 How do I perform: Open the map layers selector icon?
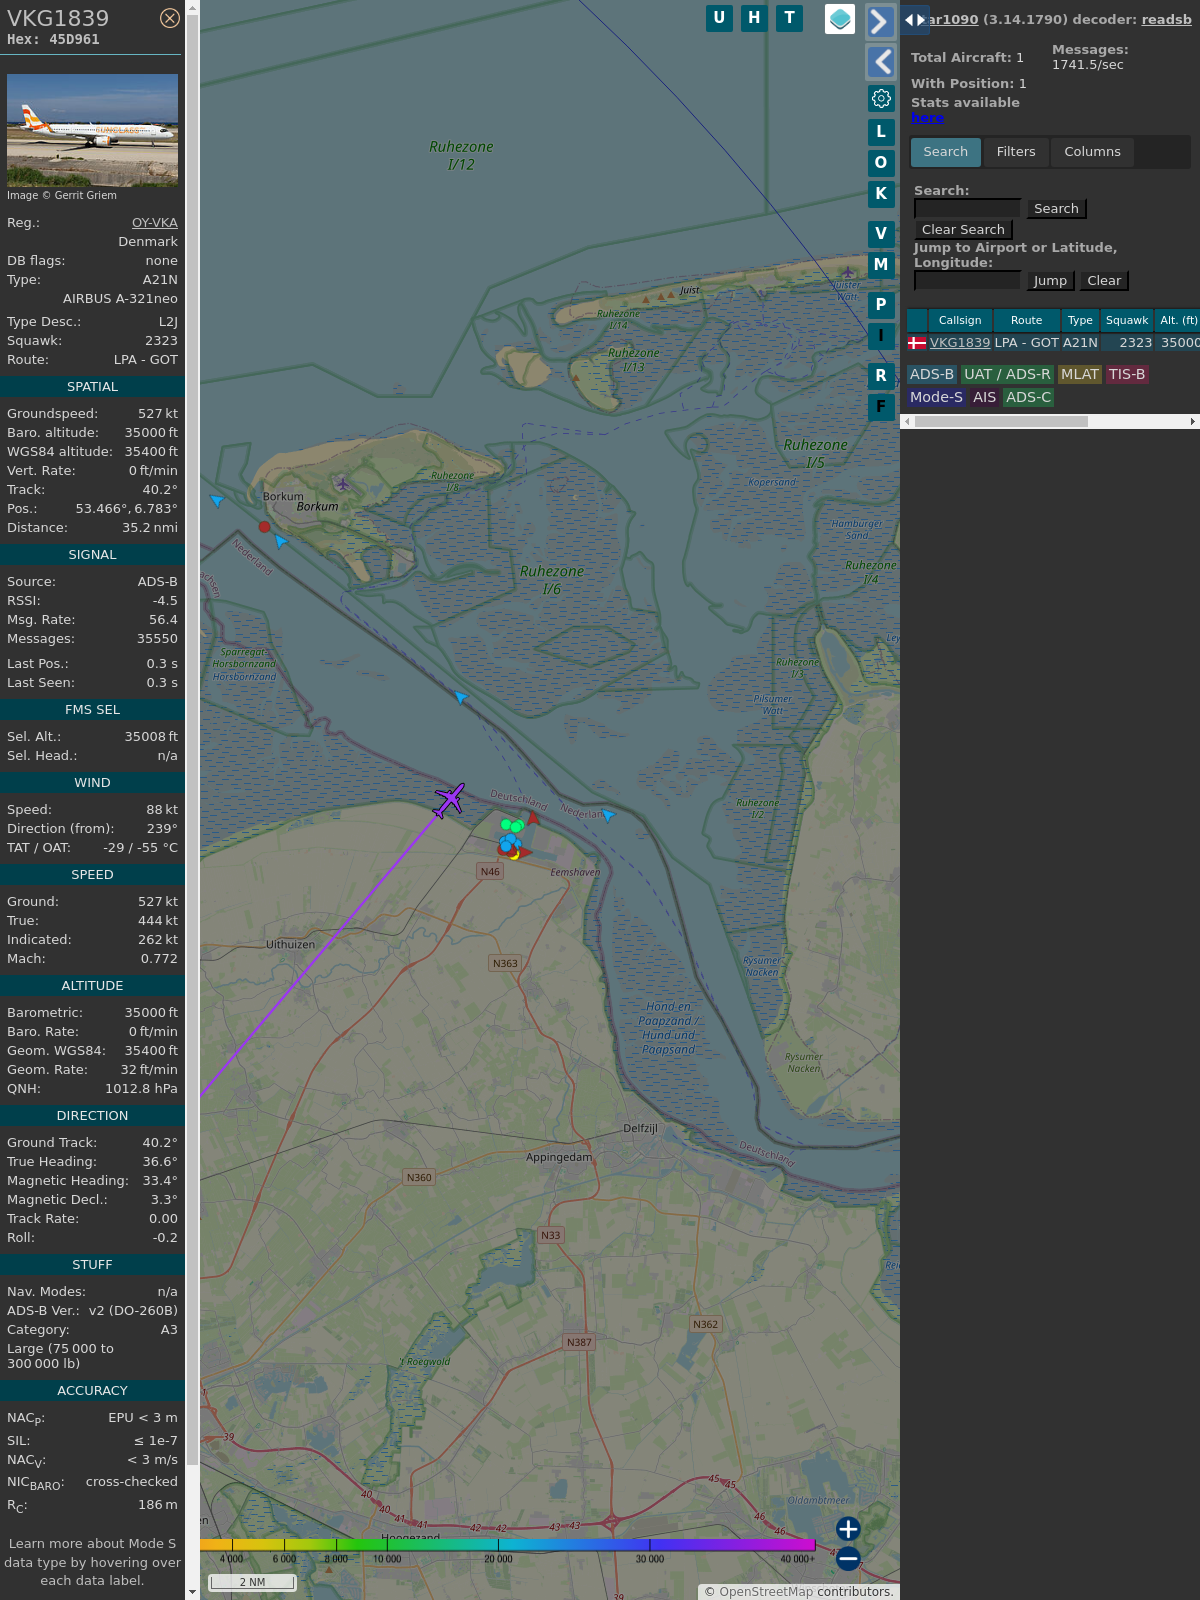pos(840,19)
